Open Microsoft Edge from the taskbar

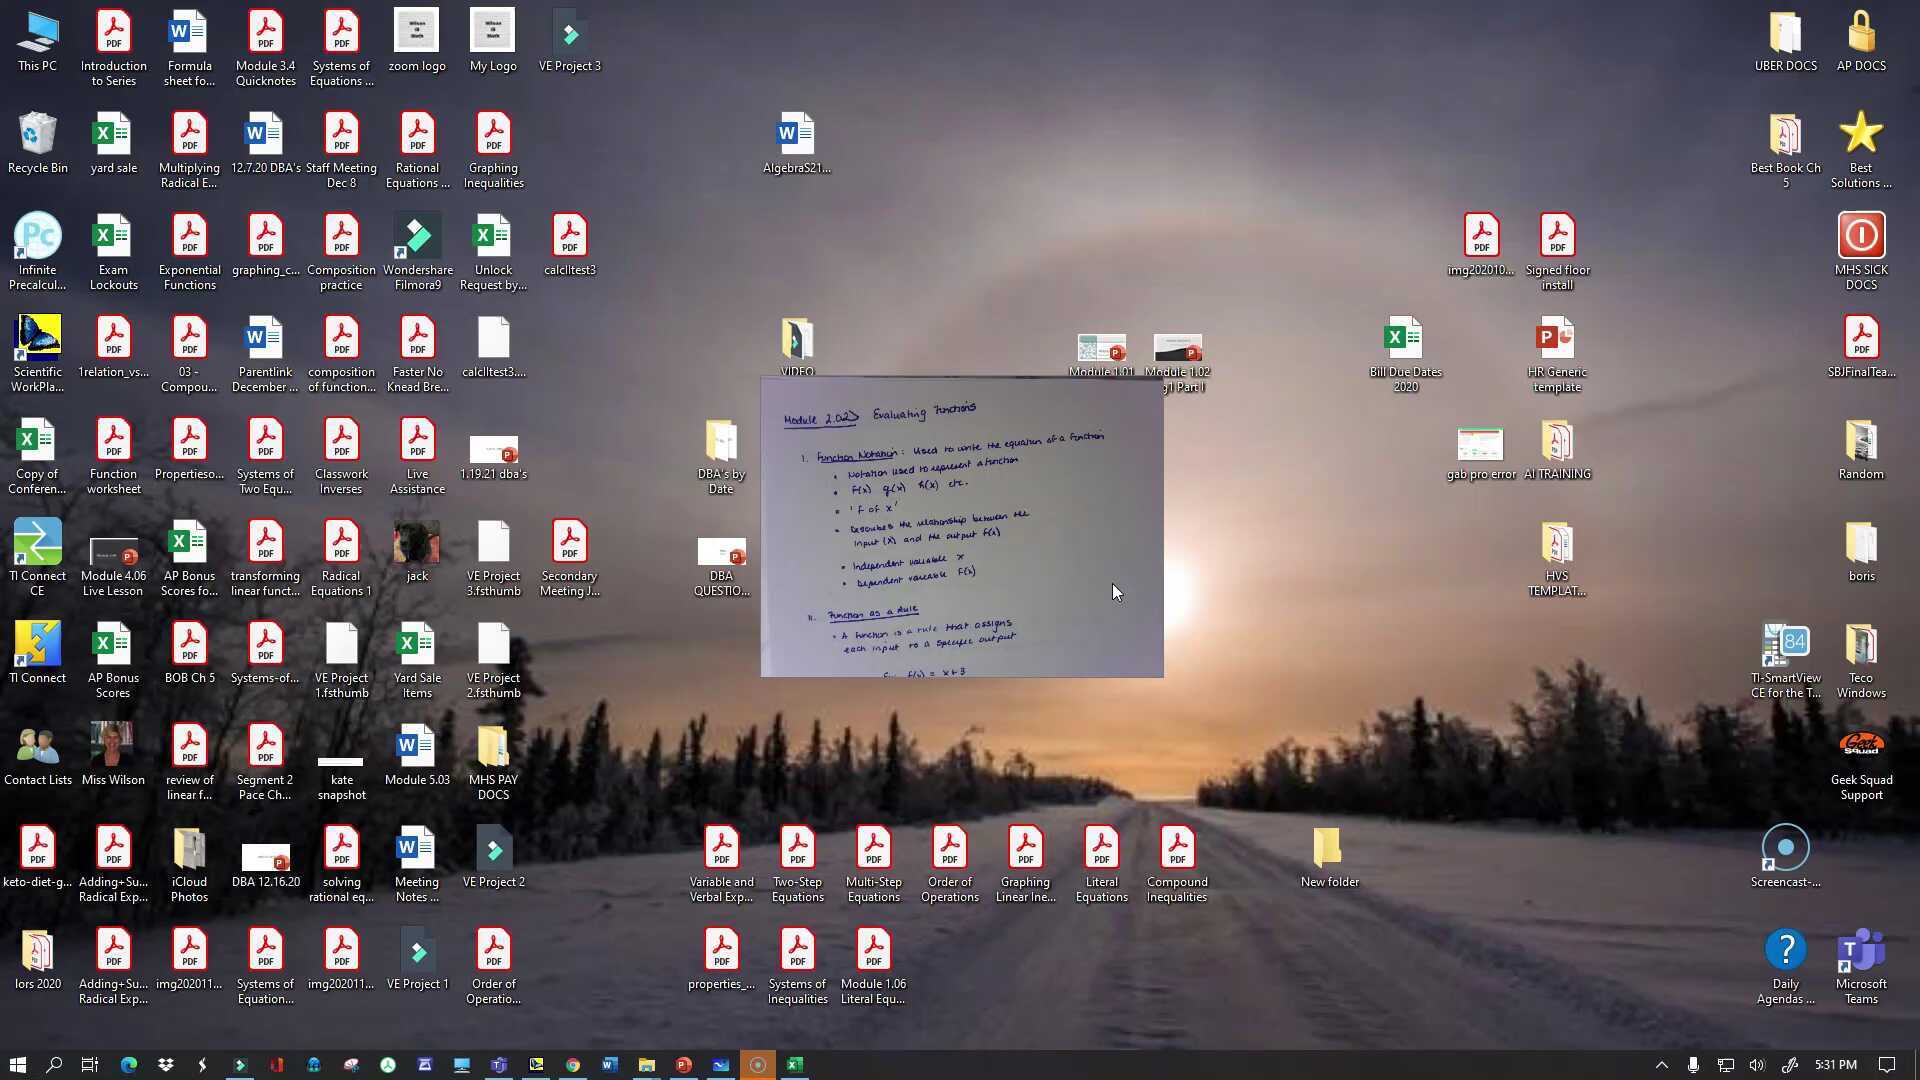(x=129, y=1065)
